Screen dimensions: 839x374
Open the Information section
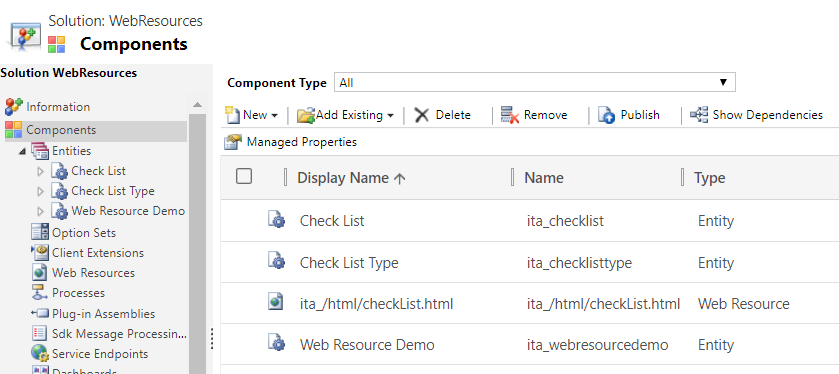(58, 107)
